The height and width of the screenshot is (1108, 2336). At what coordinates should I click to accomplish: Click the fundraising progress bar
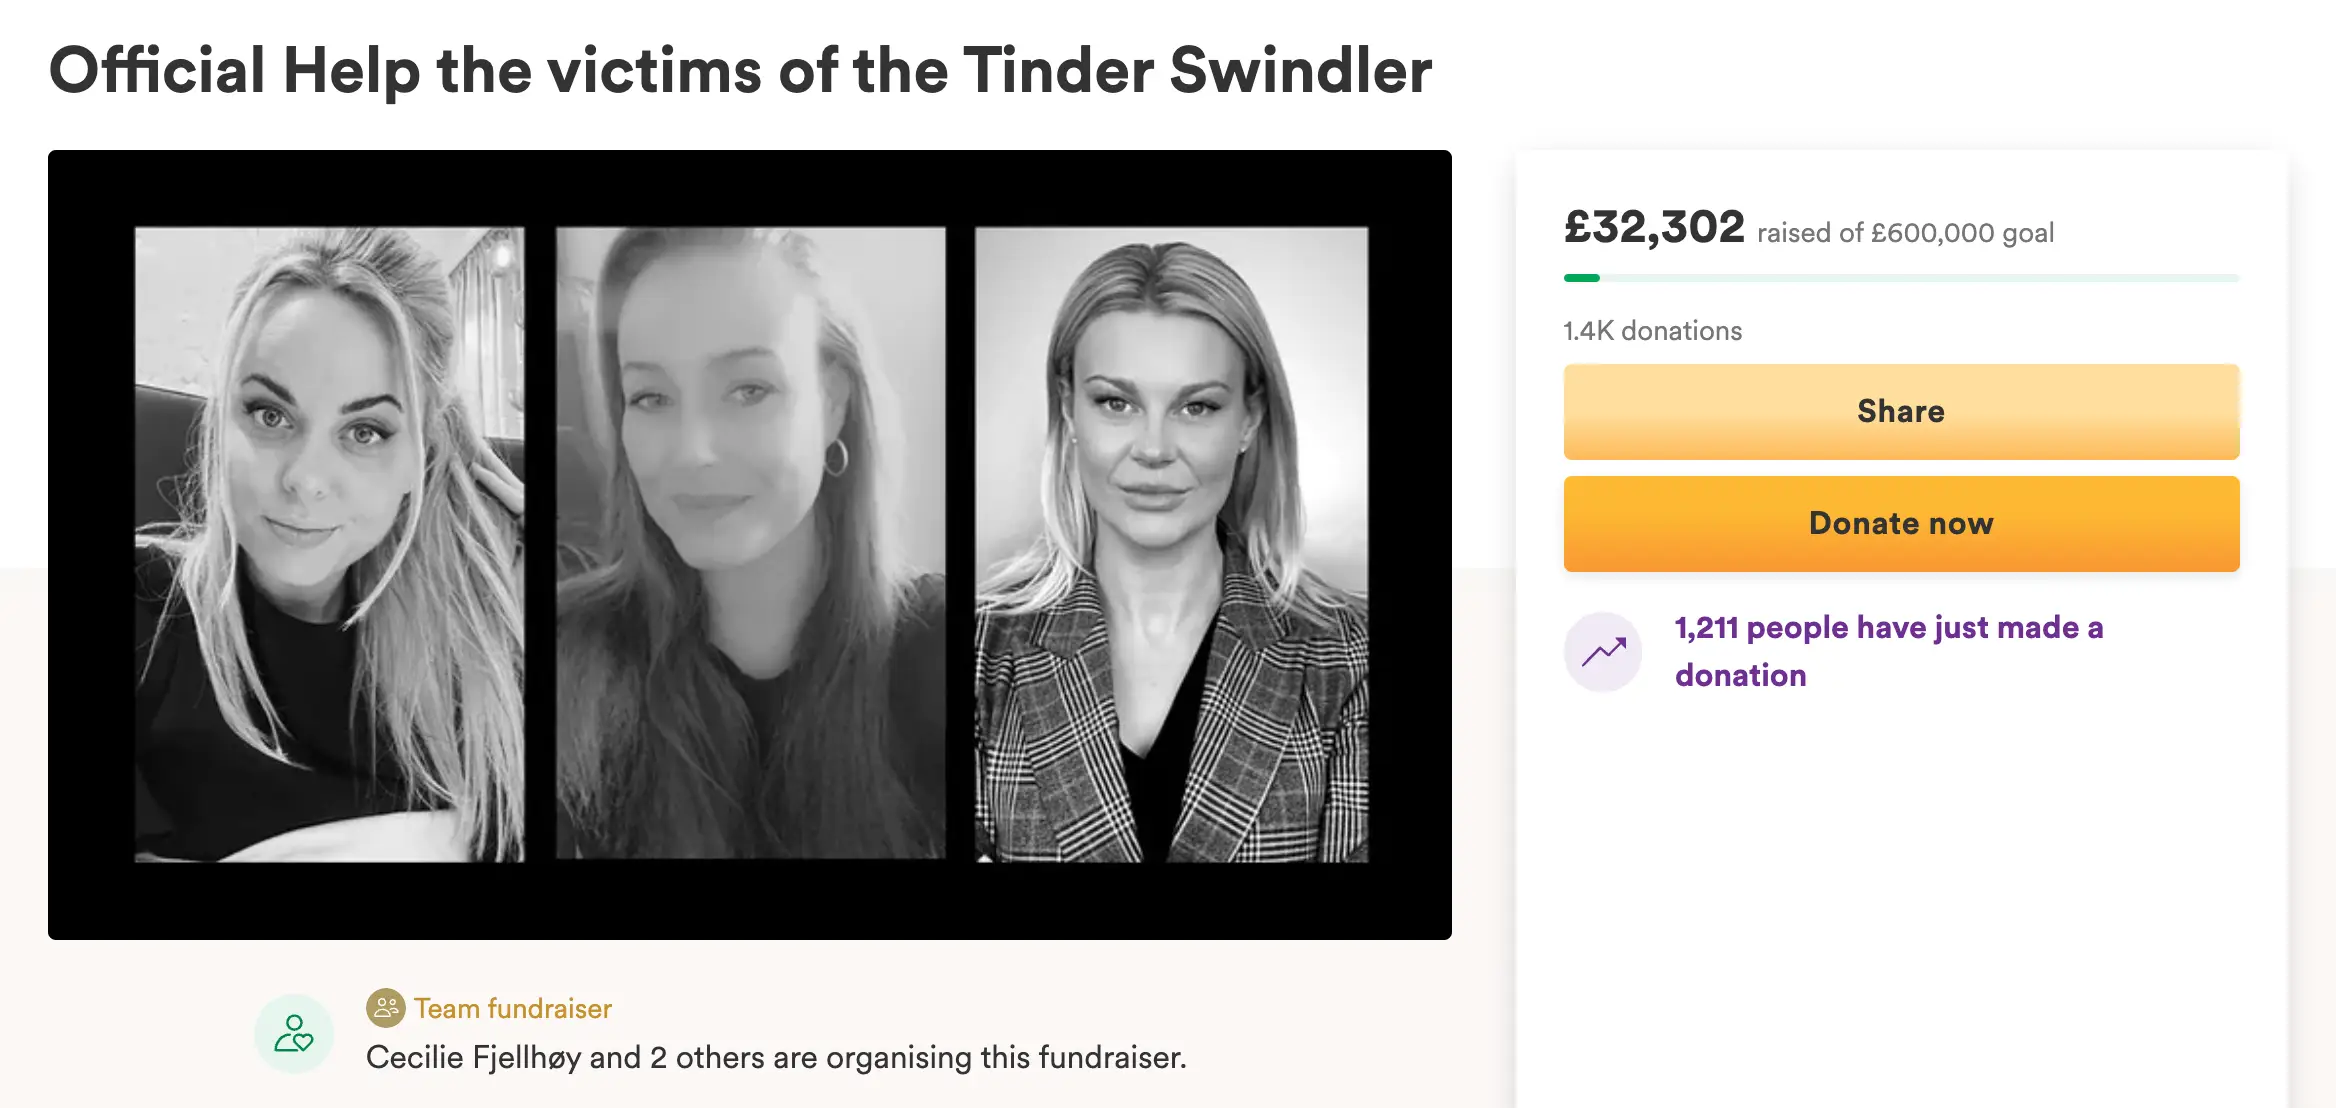tap(1900, 278)
